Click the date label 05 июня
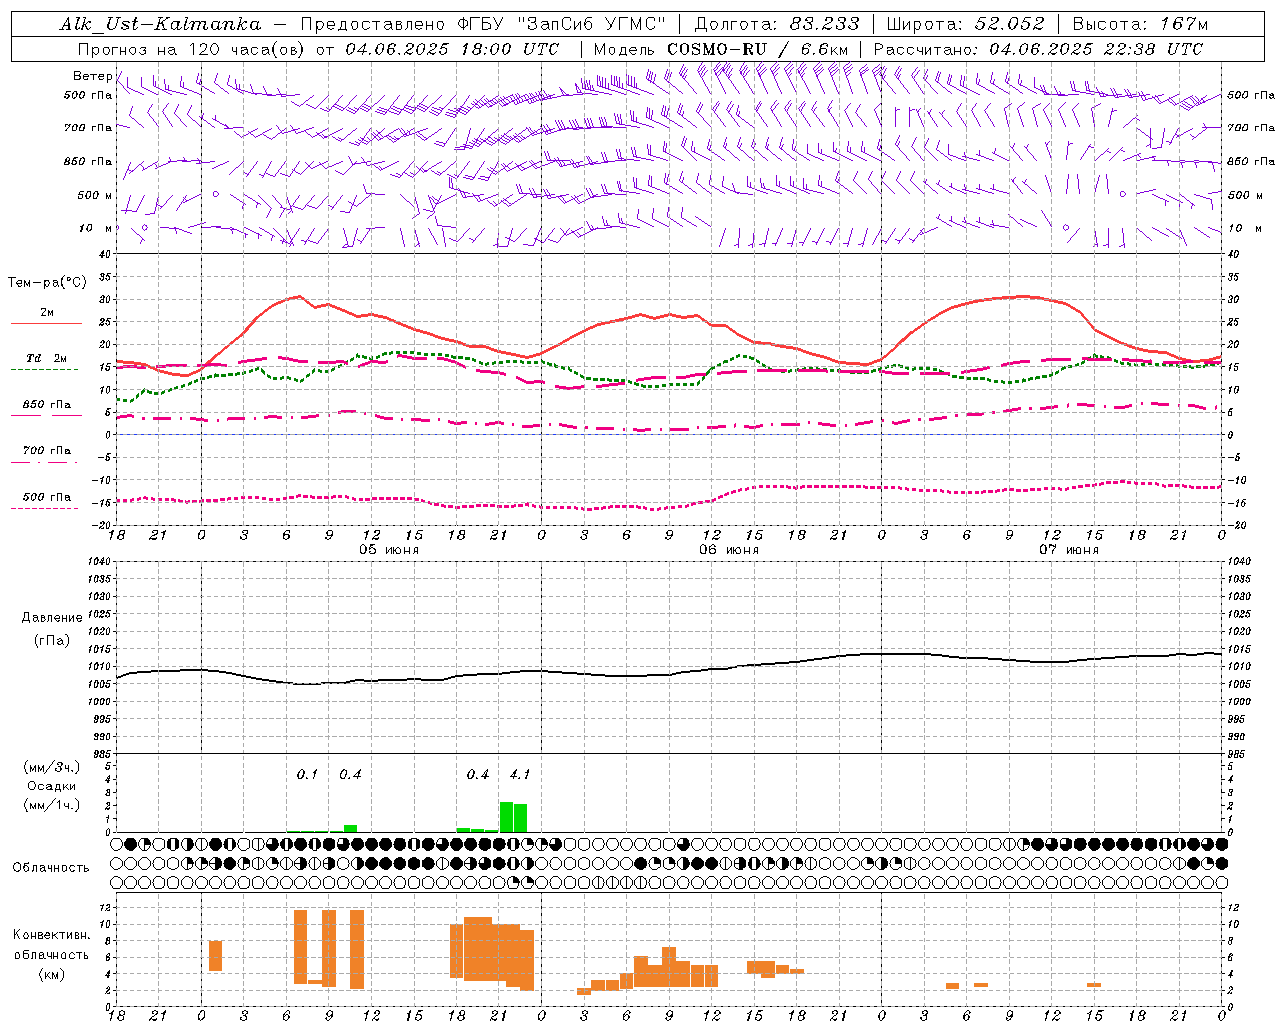This screenshot has width=1280, height=1024. (389, 550)
